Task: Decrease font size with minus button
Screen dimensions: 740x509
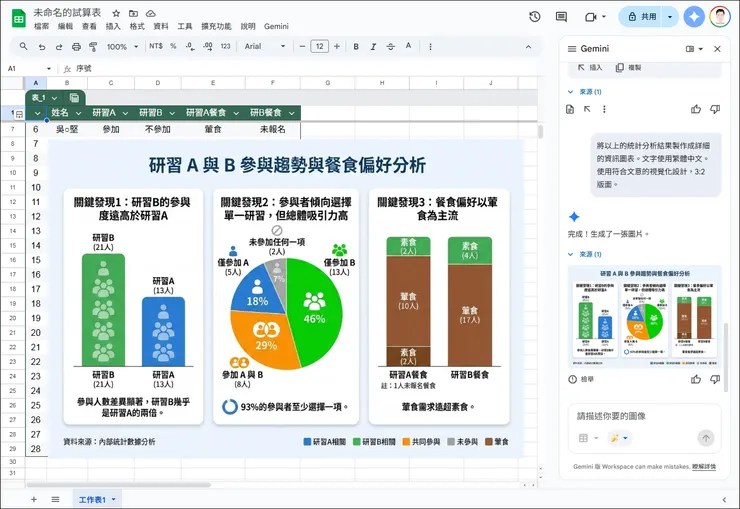Action: tap(302, 46)
